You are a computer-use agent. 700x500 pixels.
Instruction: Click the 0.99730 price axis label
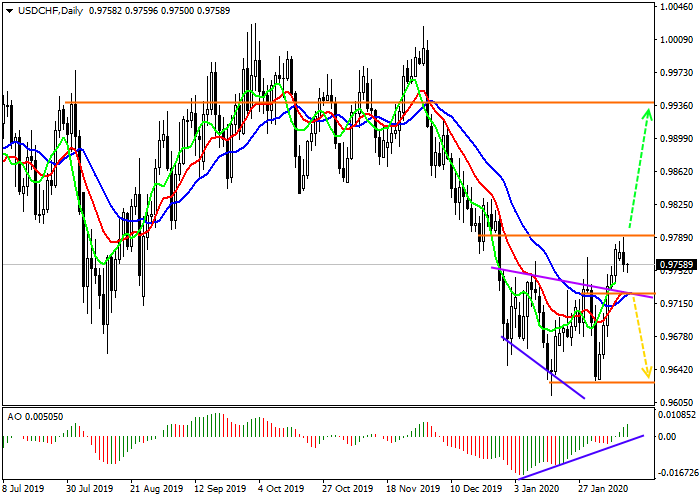677,73
